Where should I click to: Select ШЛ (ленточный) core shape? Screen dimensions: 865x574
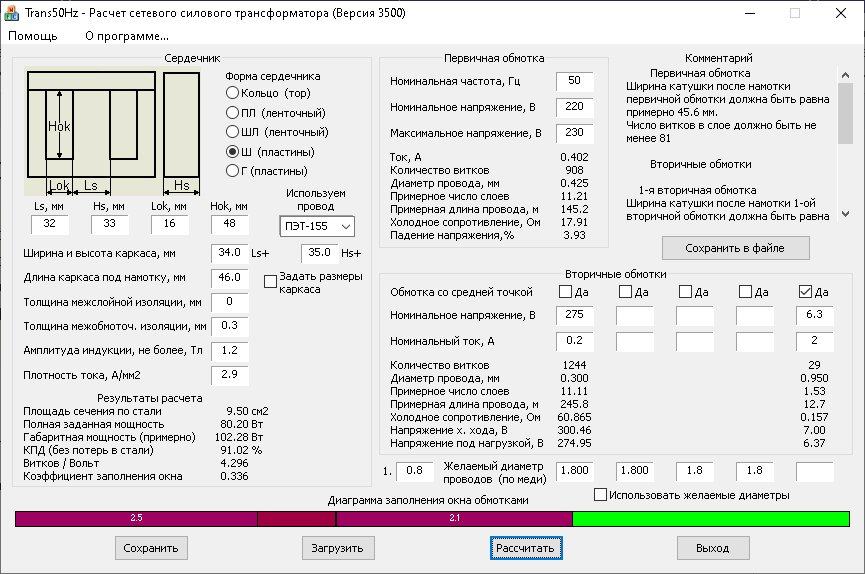233,132
